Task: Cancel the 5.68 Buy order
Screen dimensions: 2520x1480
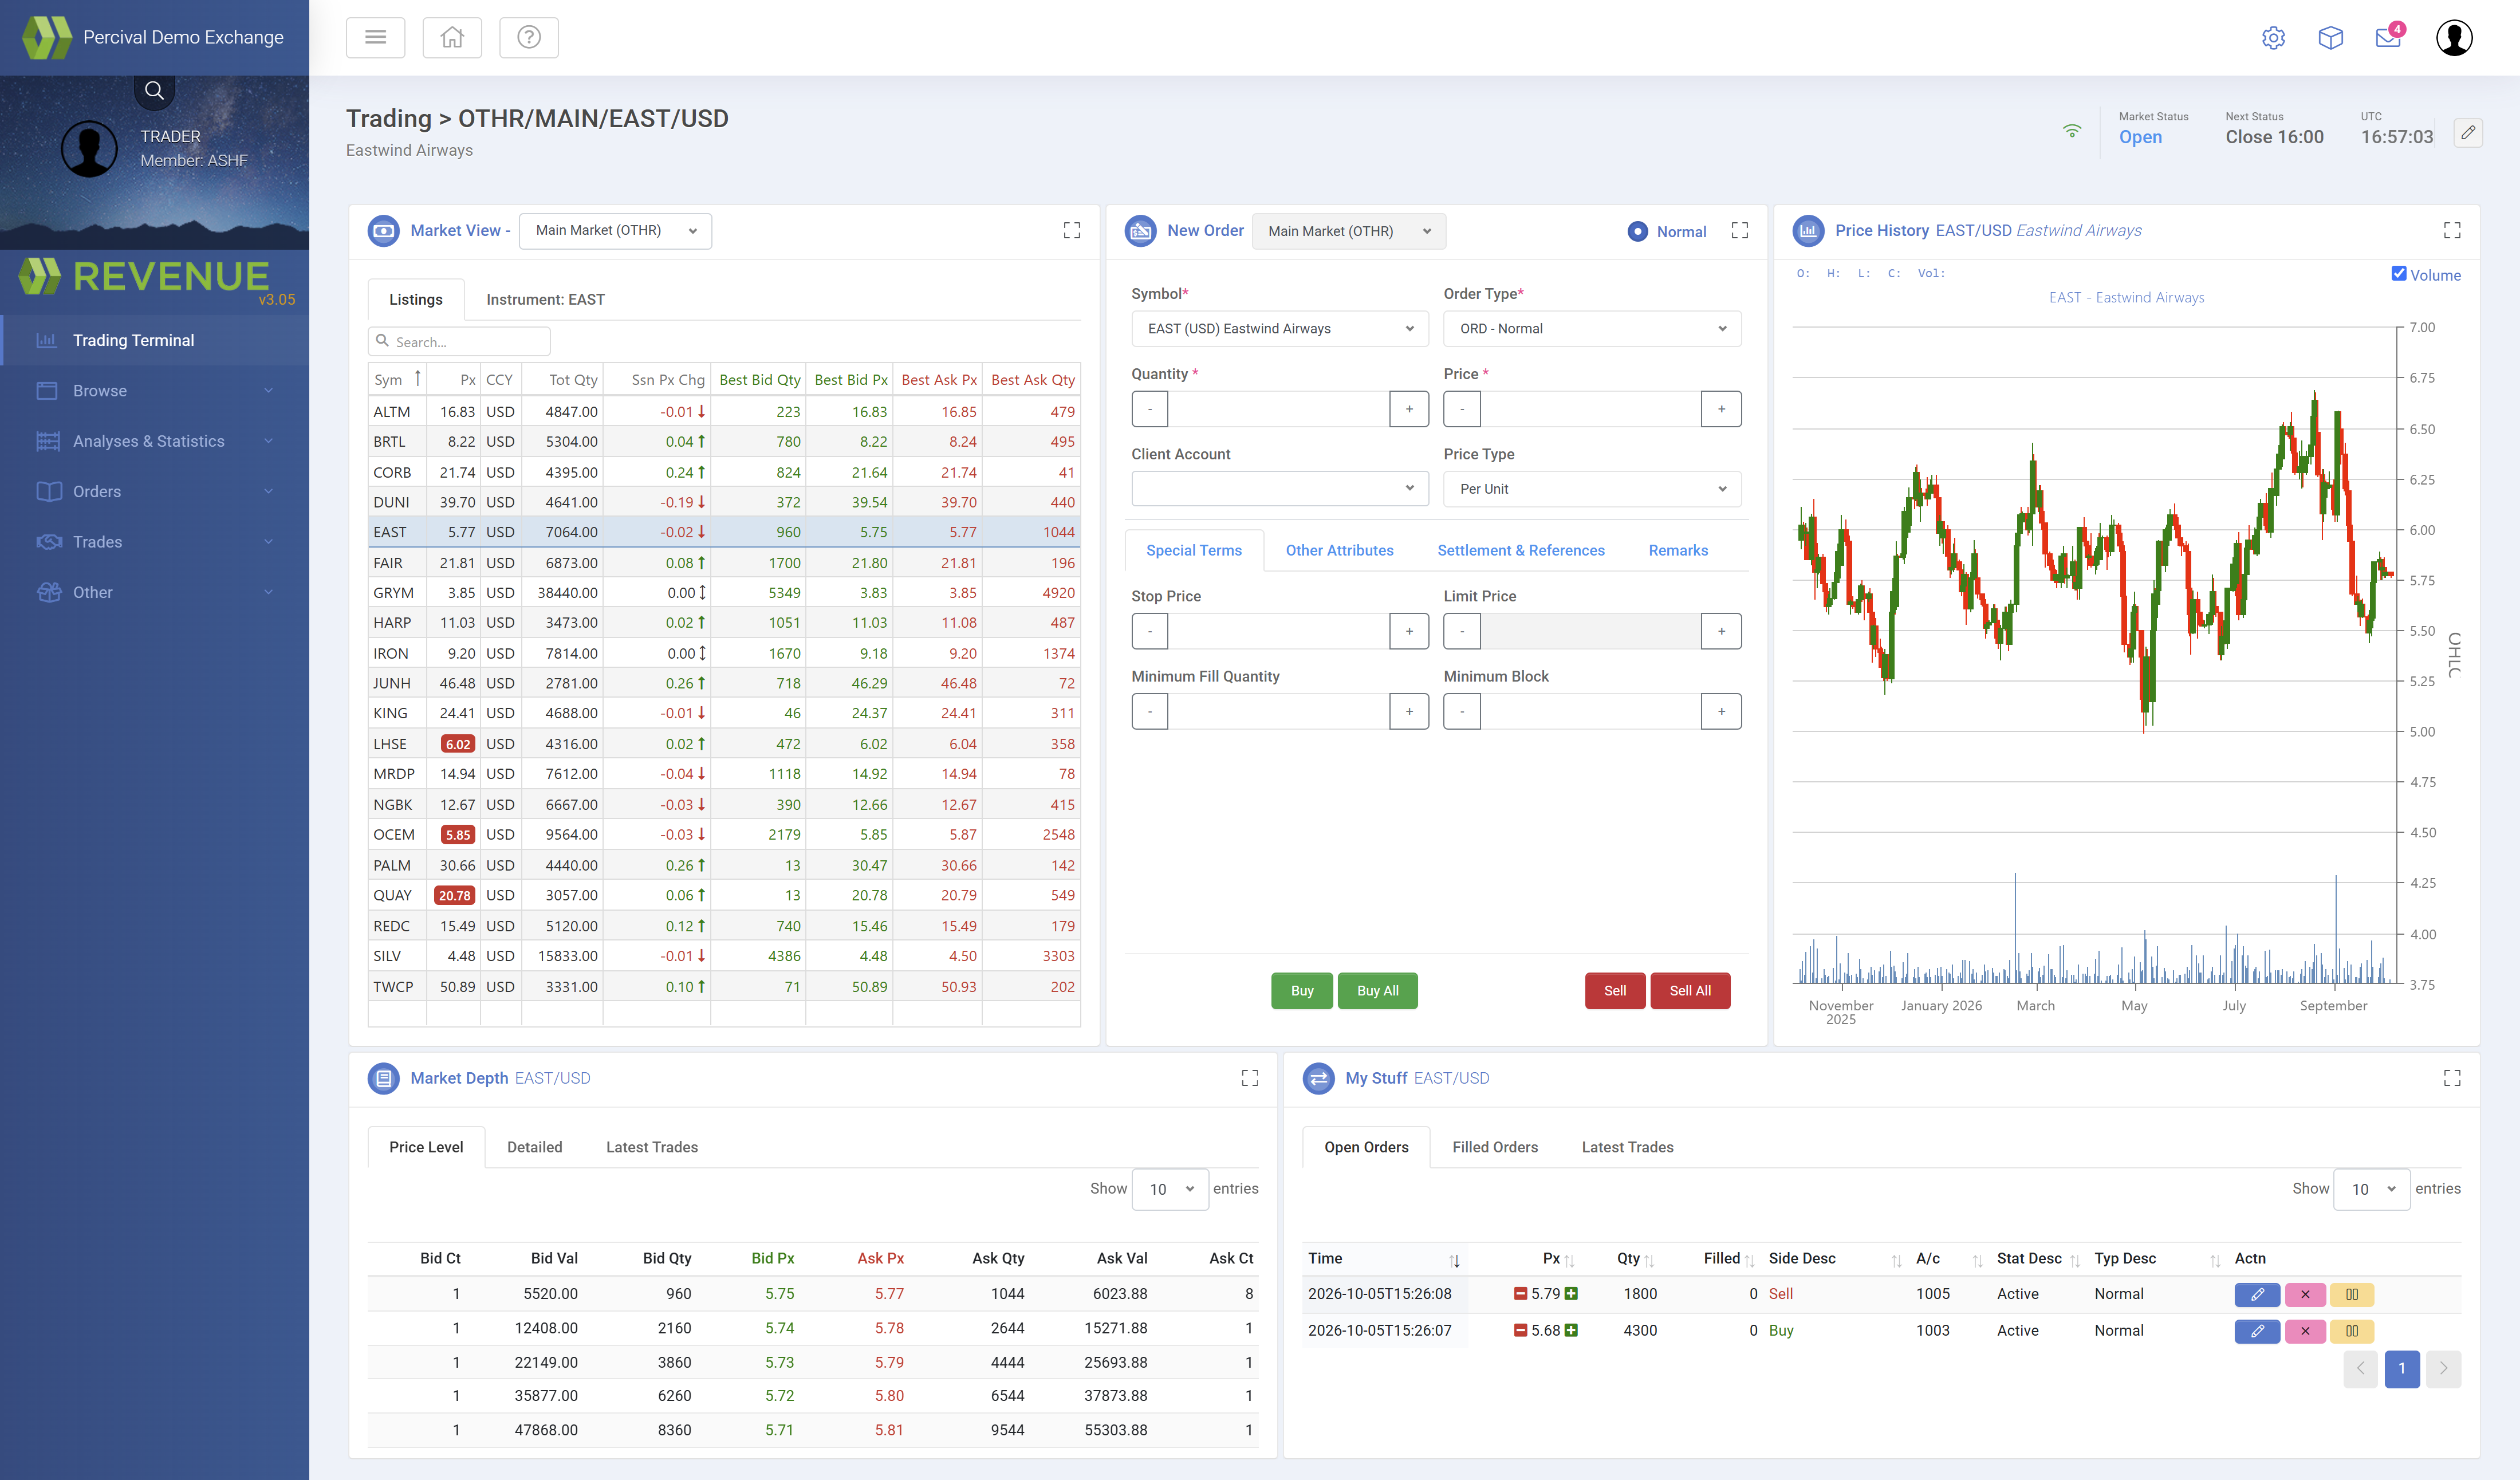Action: (x=2305, y=1331)
